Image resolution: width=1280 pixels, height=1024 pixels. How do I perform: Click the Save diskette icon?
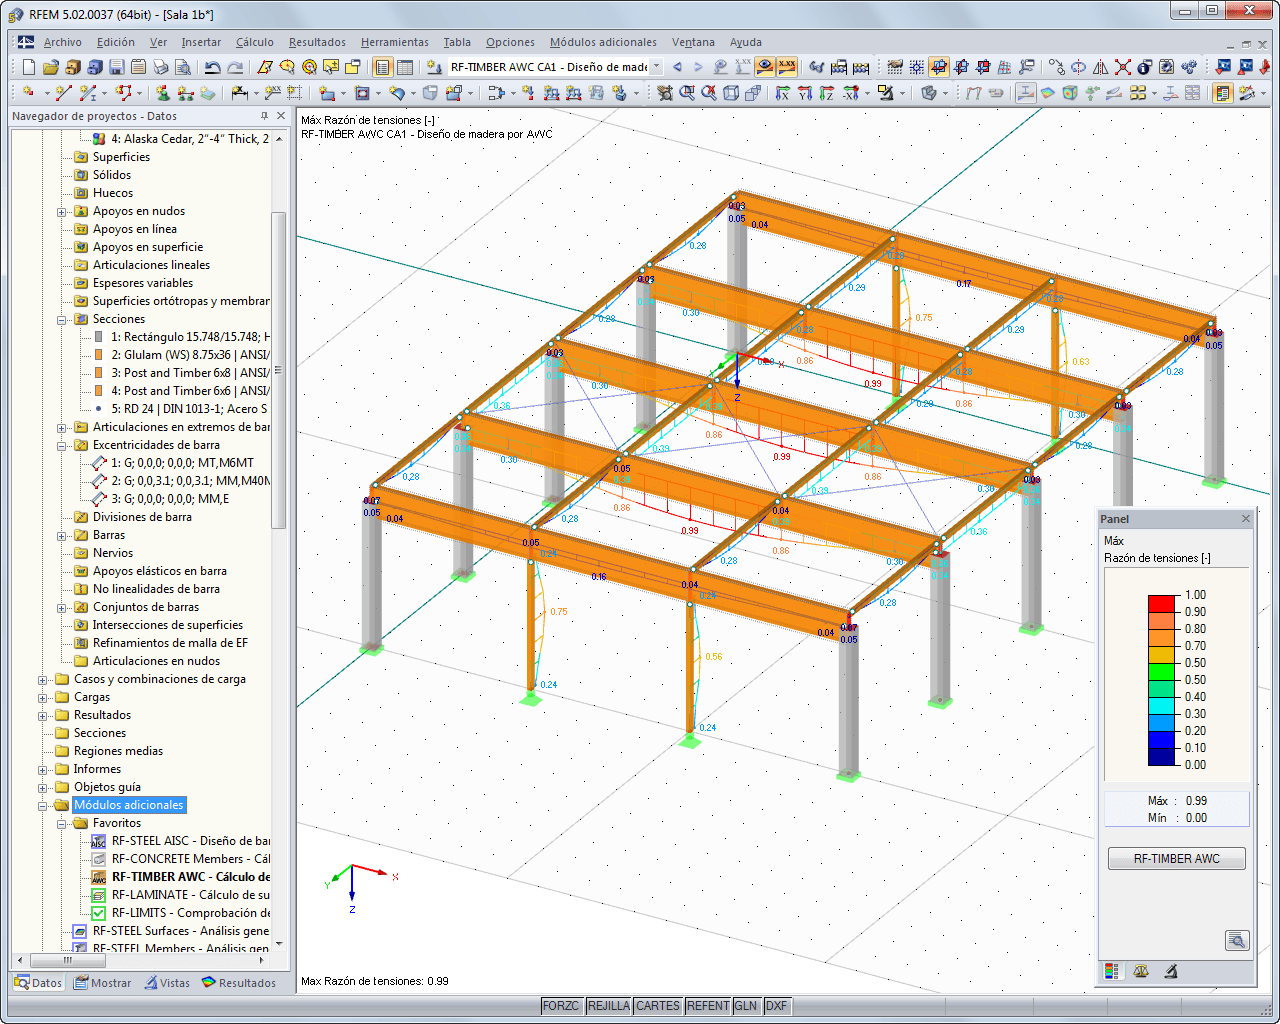coord(116,67)
